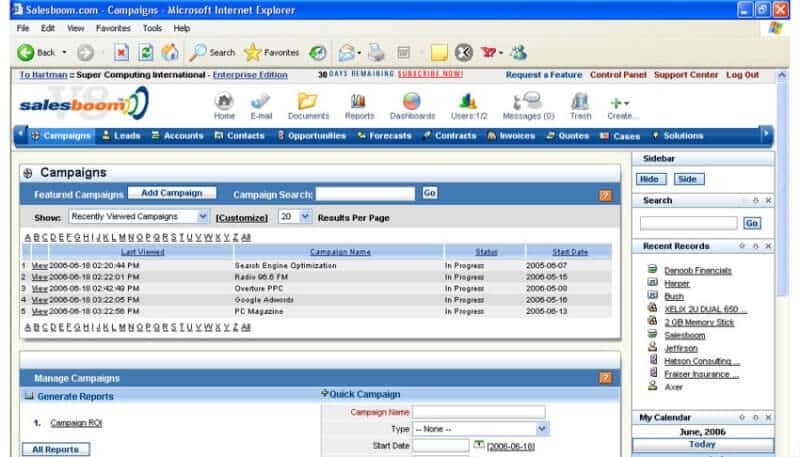Click the tab bar left scroll arrow
800x457 pixels.
pos(20,134)
